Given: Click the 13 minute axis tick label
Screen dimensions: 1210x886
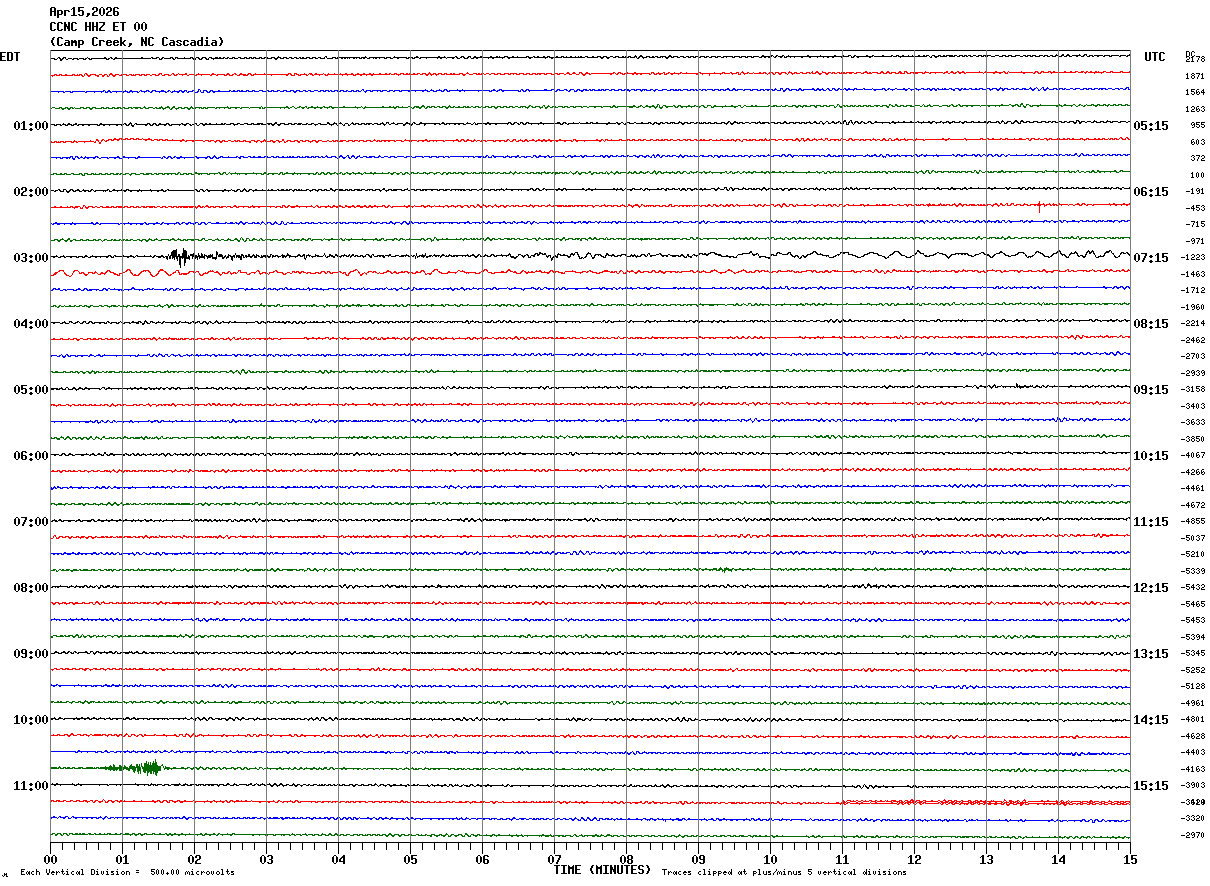Looking at the screenshot, I should pyautogui.click(x=986, y=859).
